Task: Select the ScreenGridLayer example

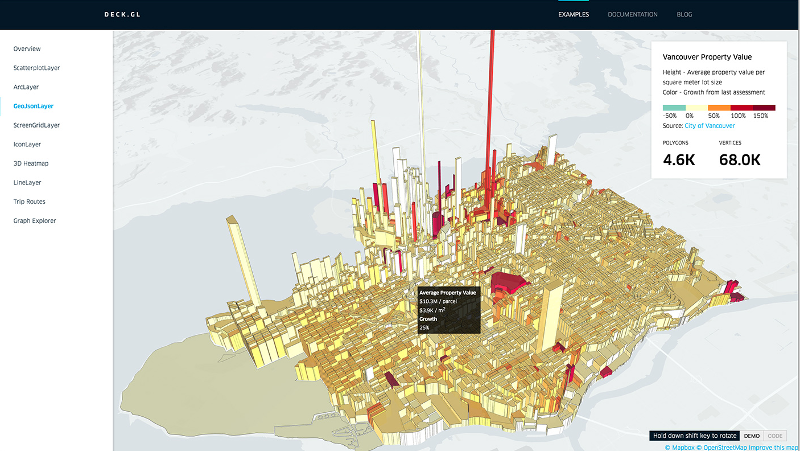Action: [x=37, y=125]
